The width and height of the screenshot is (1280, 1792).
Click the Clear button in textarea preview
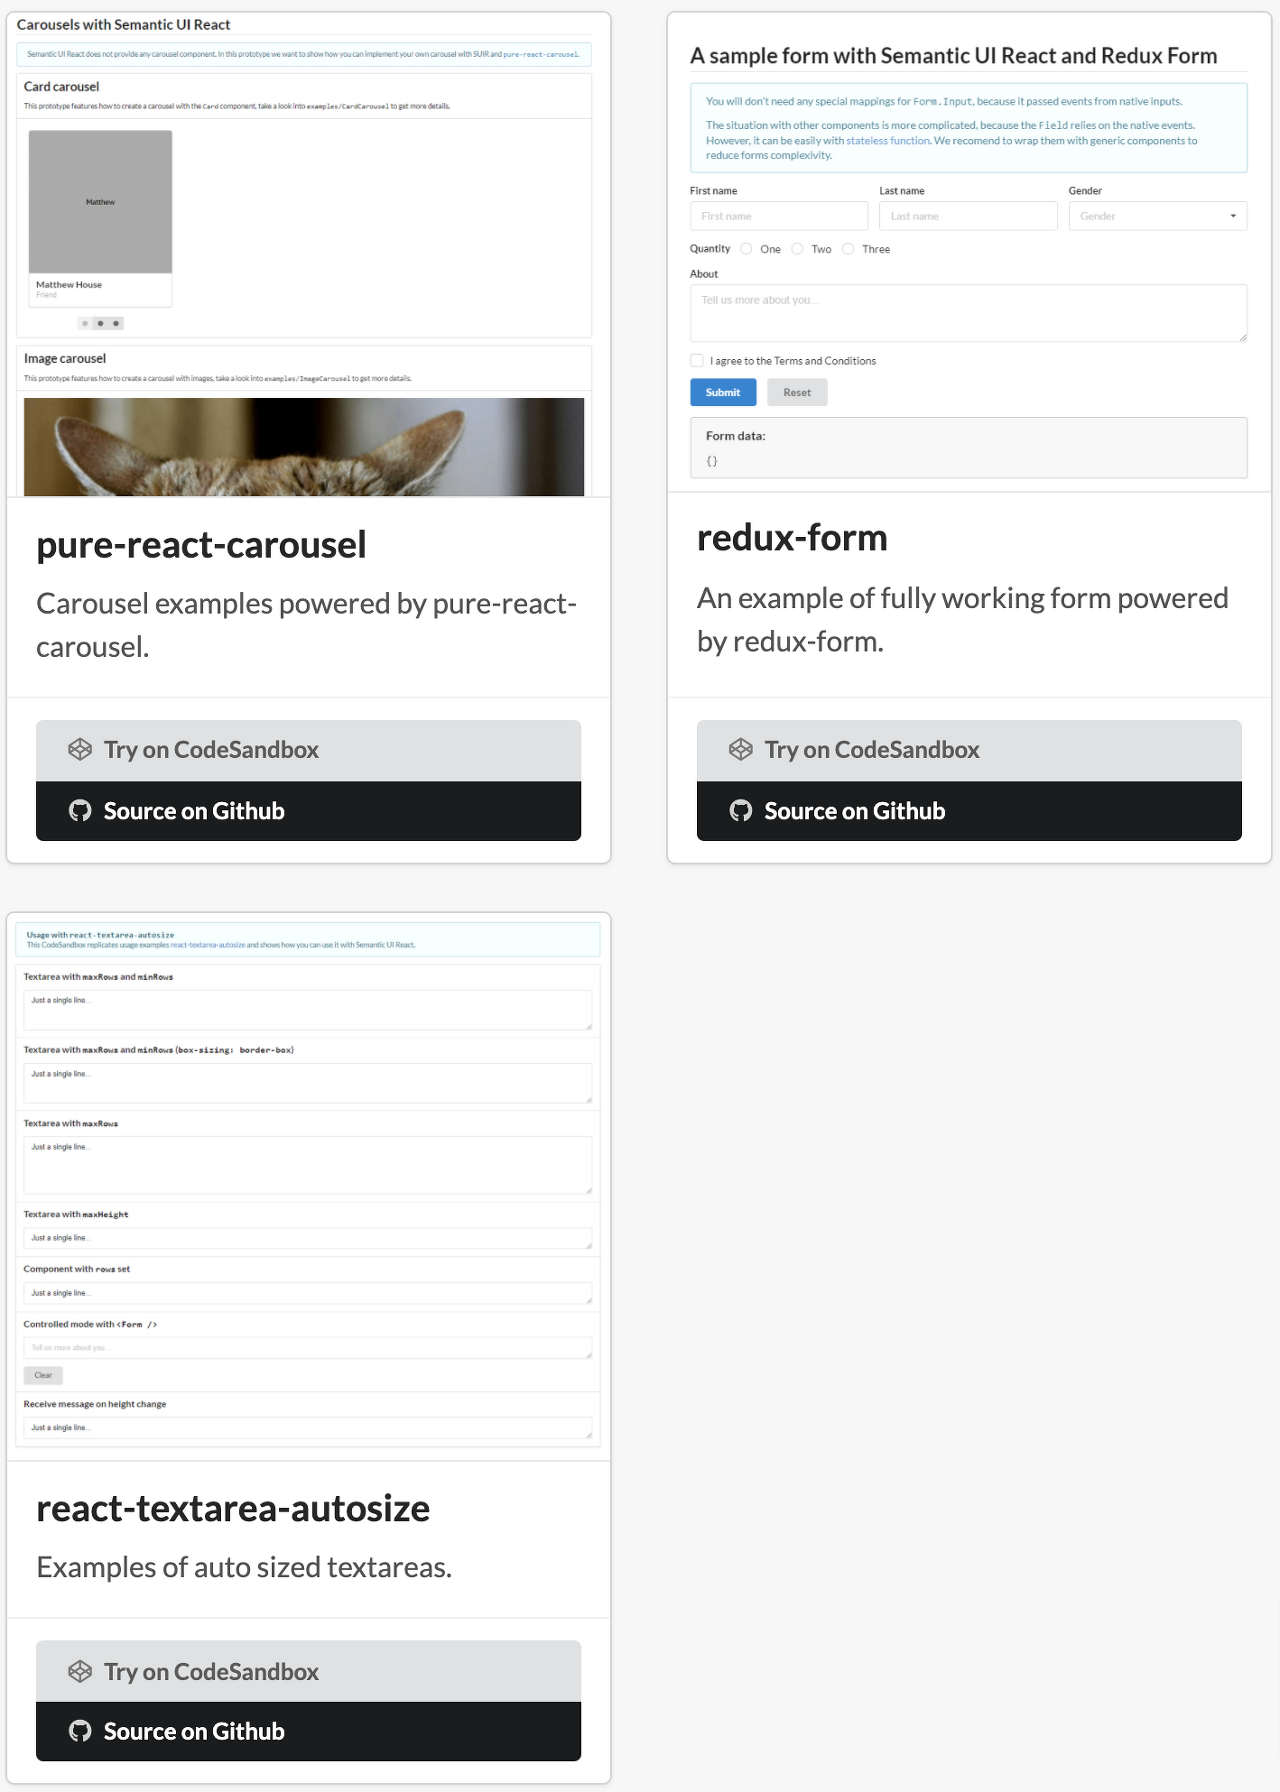coord(43,1375)
